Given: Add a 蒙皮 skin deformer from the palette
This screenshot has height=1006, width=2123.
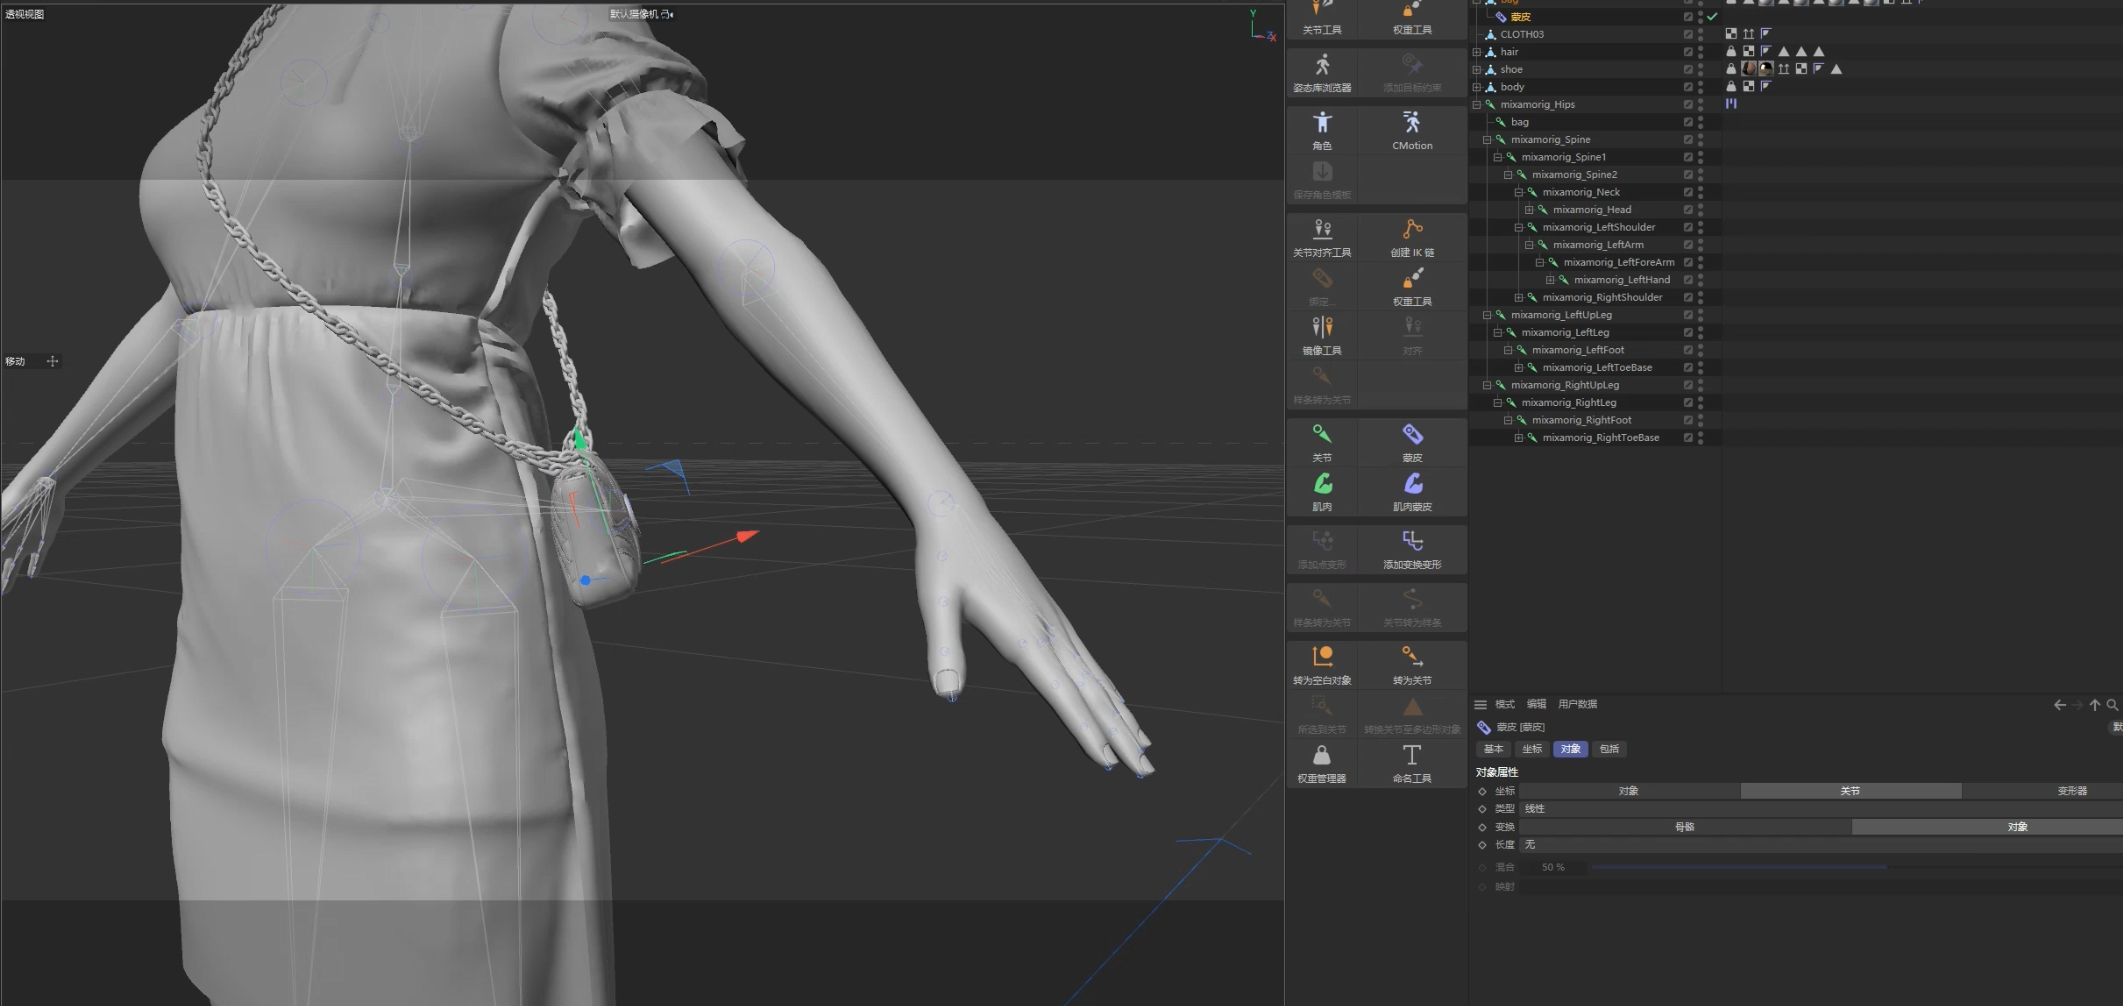Looking at the screenshot, I should click(x=1412, y=443).
